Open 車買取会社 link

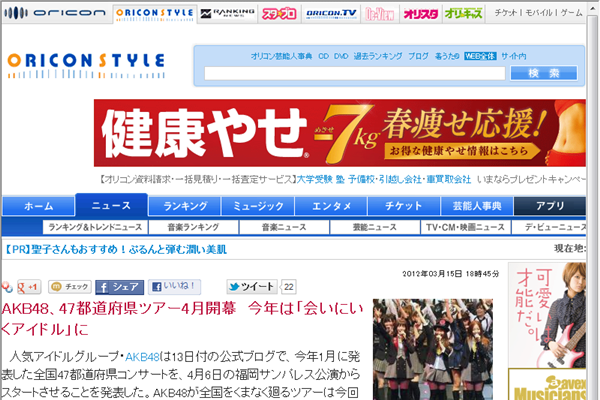point(449,179)
